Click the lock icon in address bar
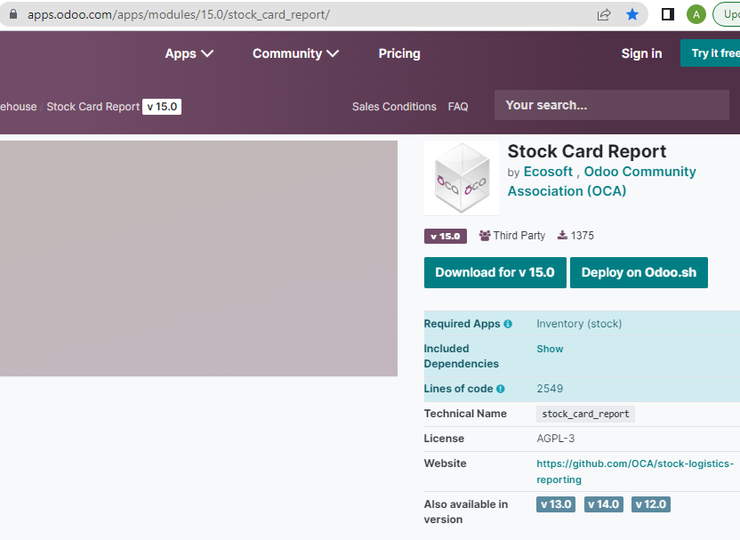Viewport: 740px width, 540px height. pos(14,15)
